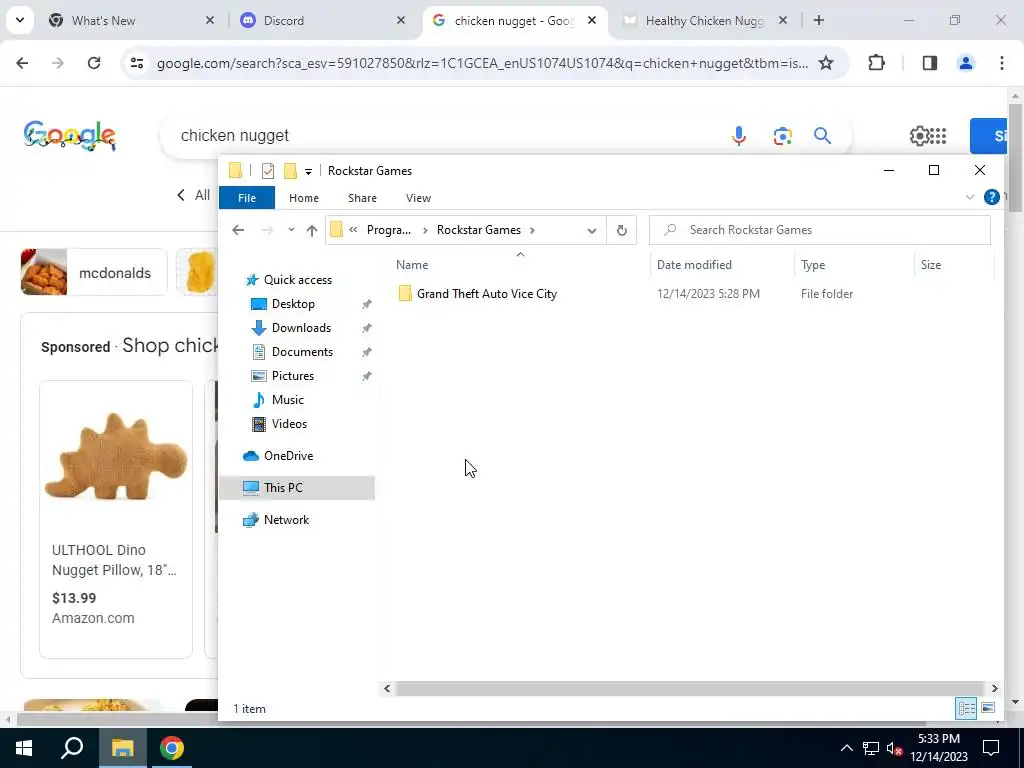Expand the Rockstar Games breadcrumb chevron
1024x768 pixels.
pos(532,230)
